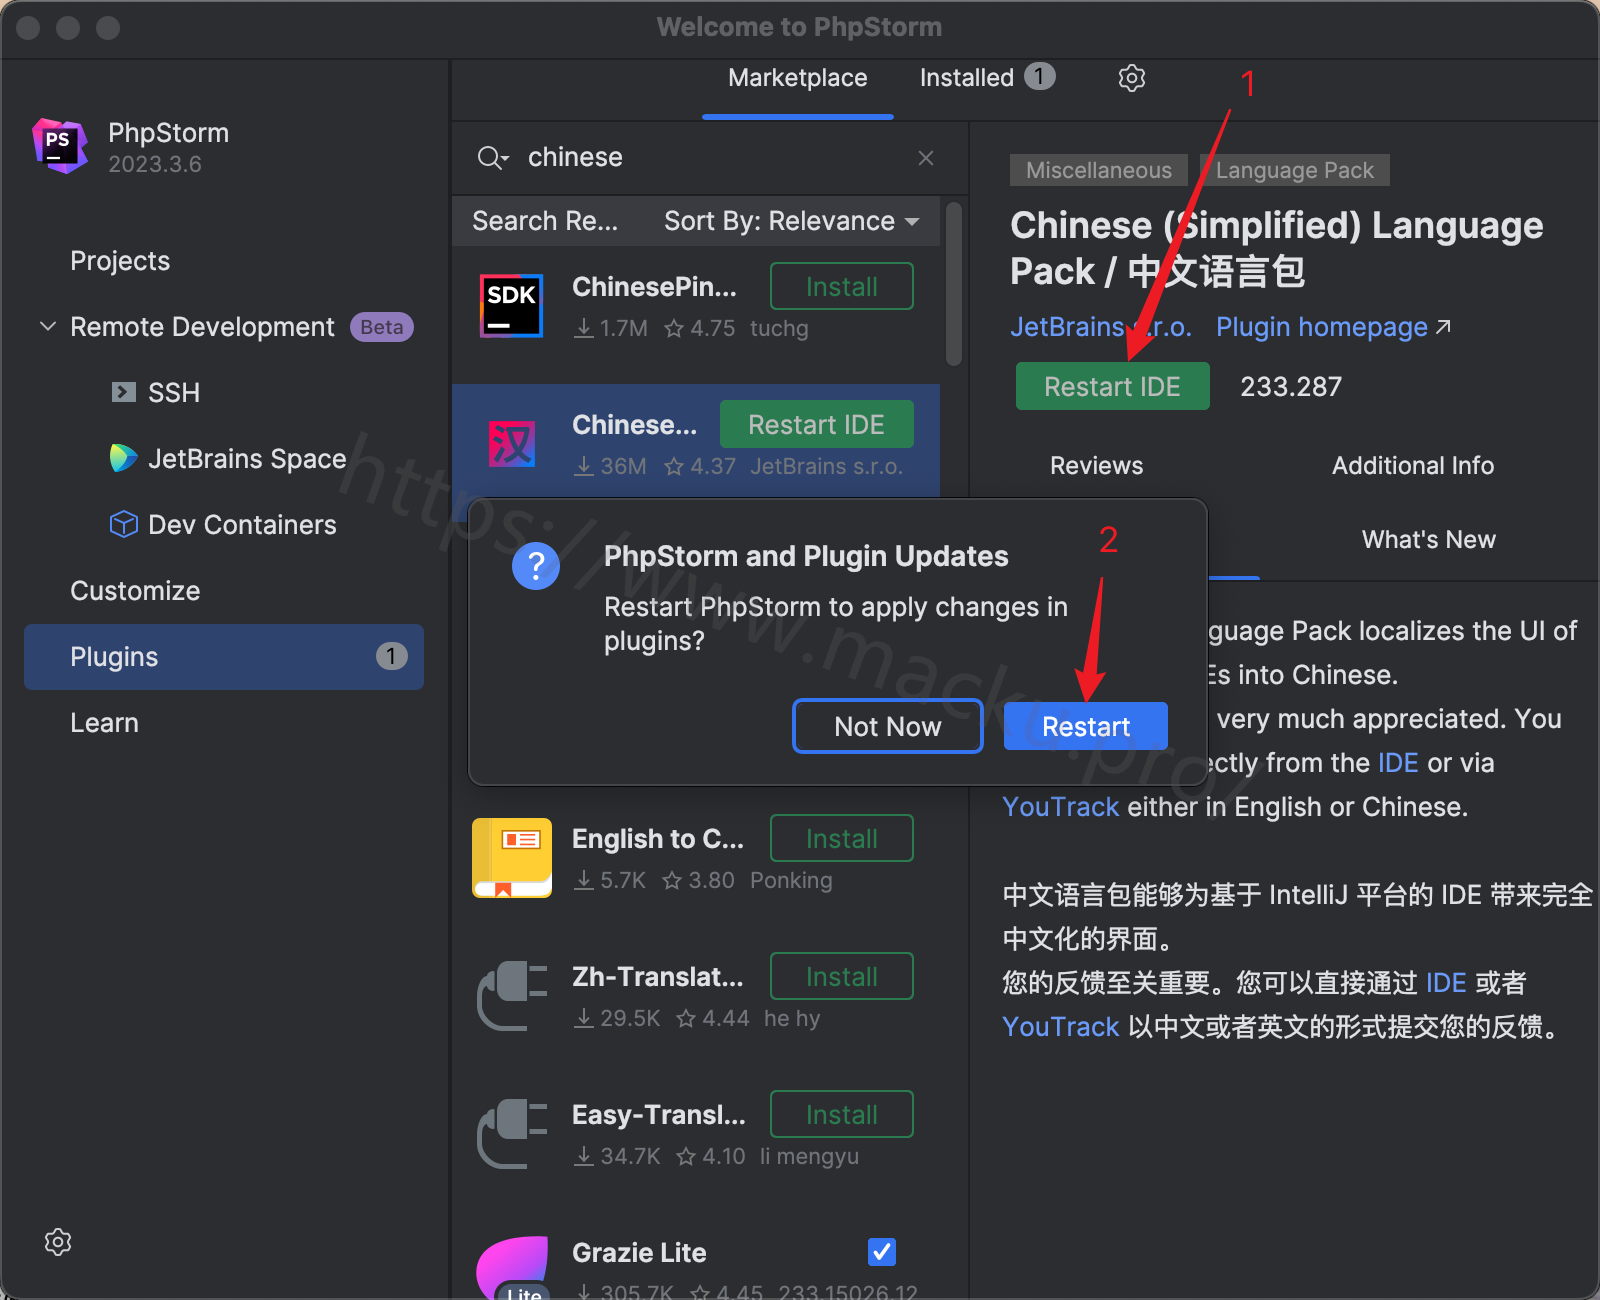The image size is (1600, 1300).
Task: Toggle the Grazie Lite enabled checkbox
Action: click(x=882, y=1252)
